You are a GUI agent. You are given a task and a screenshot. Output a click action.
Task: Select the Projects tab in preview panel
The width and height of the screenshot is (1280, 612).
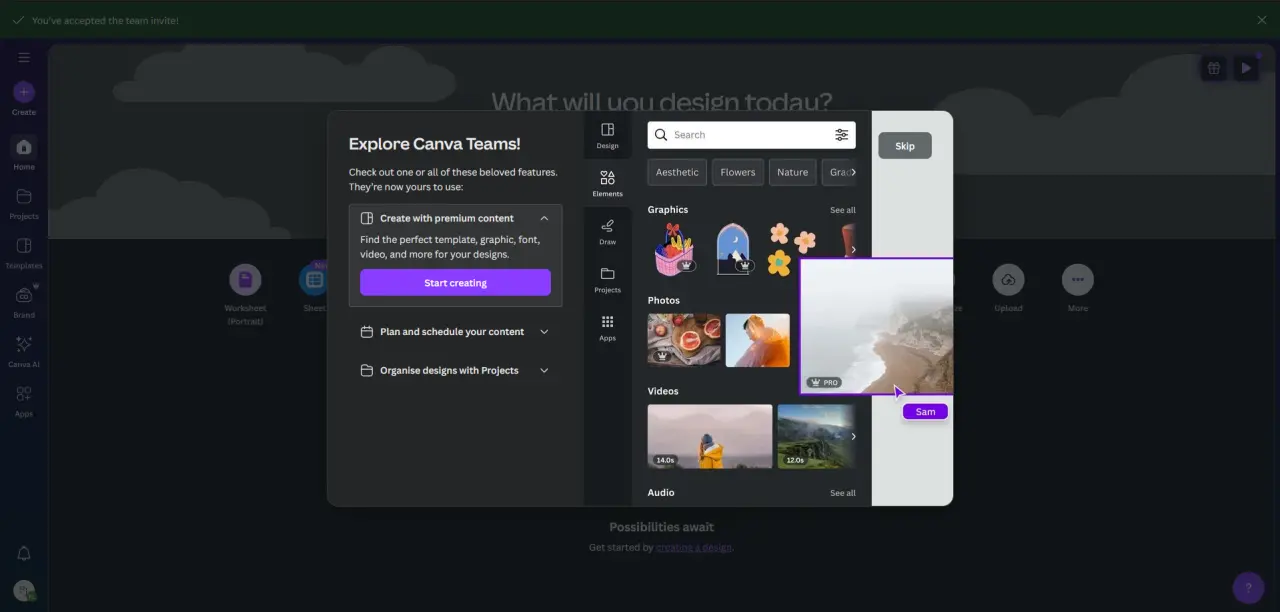607,280
